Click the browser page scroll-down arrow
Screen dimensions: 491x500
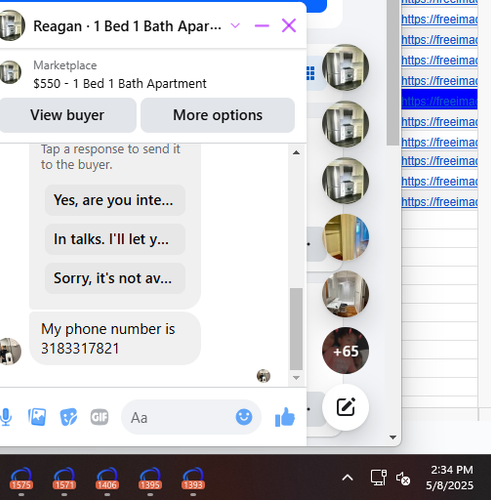(393, 437)
